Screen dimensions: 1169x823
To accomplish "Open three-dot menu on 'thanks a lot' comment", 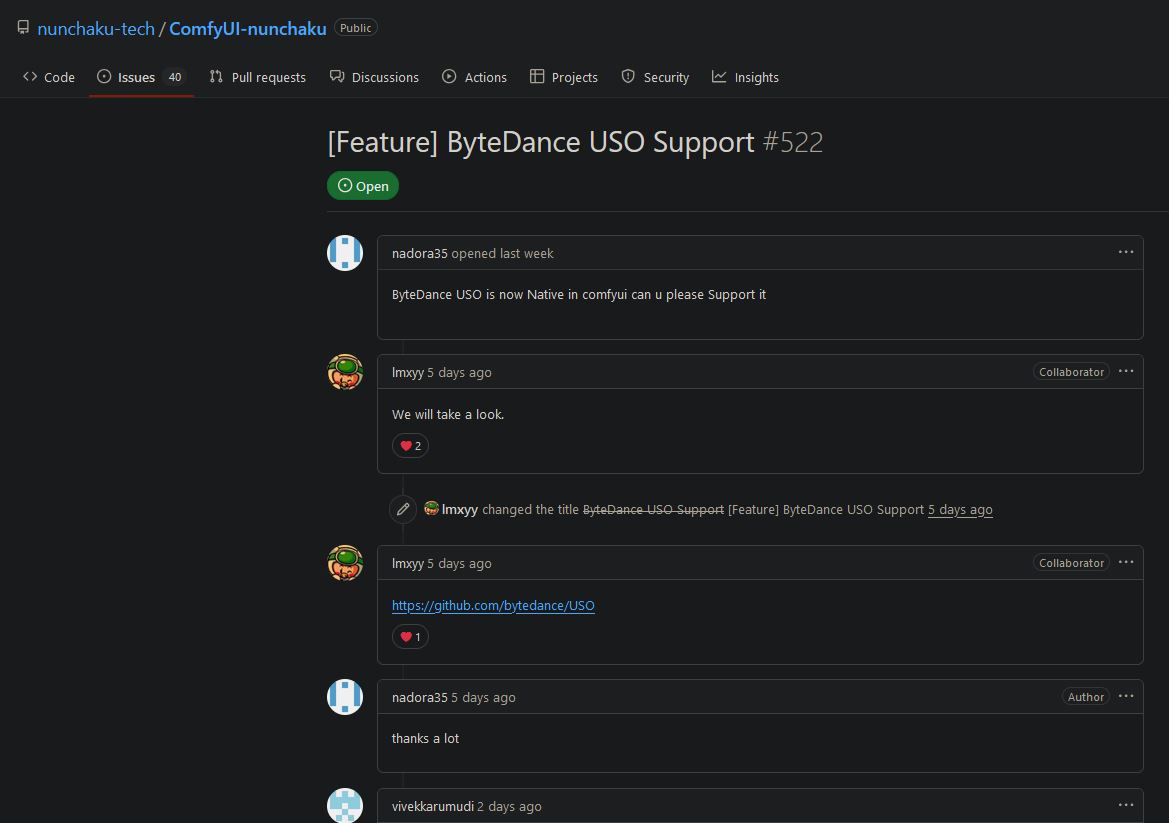I will point(1126,696).
